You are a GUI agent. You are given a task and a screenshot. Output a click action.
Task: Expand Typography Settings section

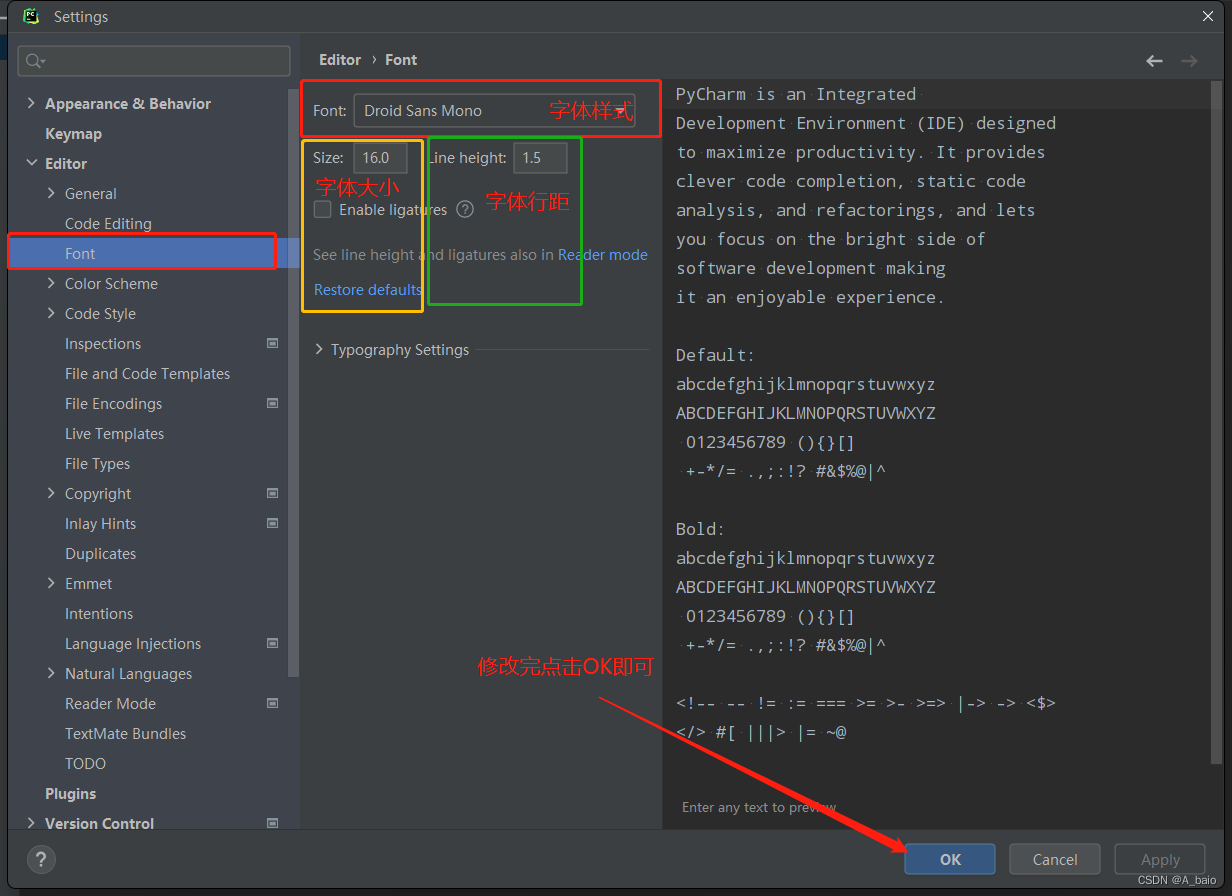(x=319, y=350)
